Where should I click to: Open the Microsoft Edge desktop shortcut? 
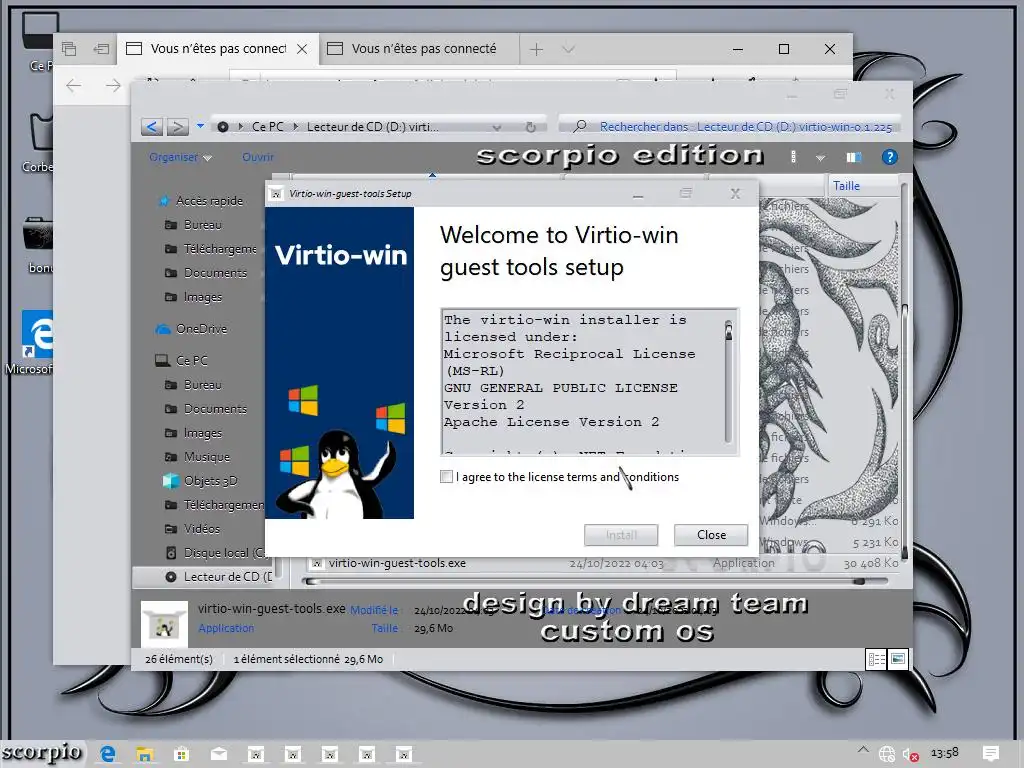click(x=30, y=343)
